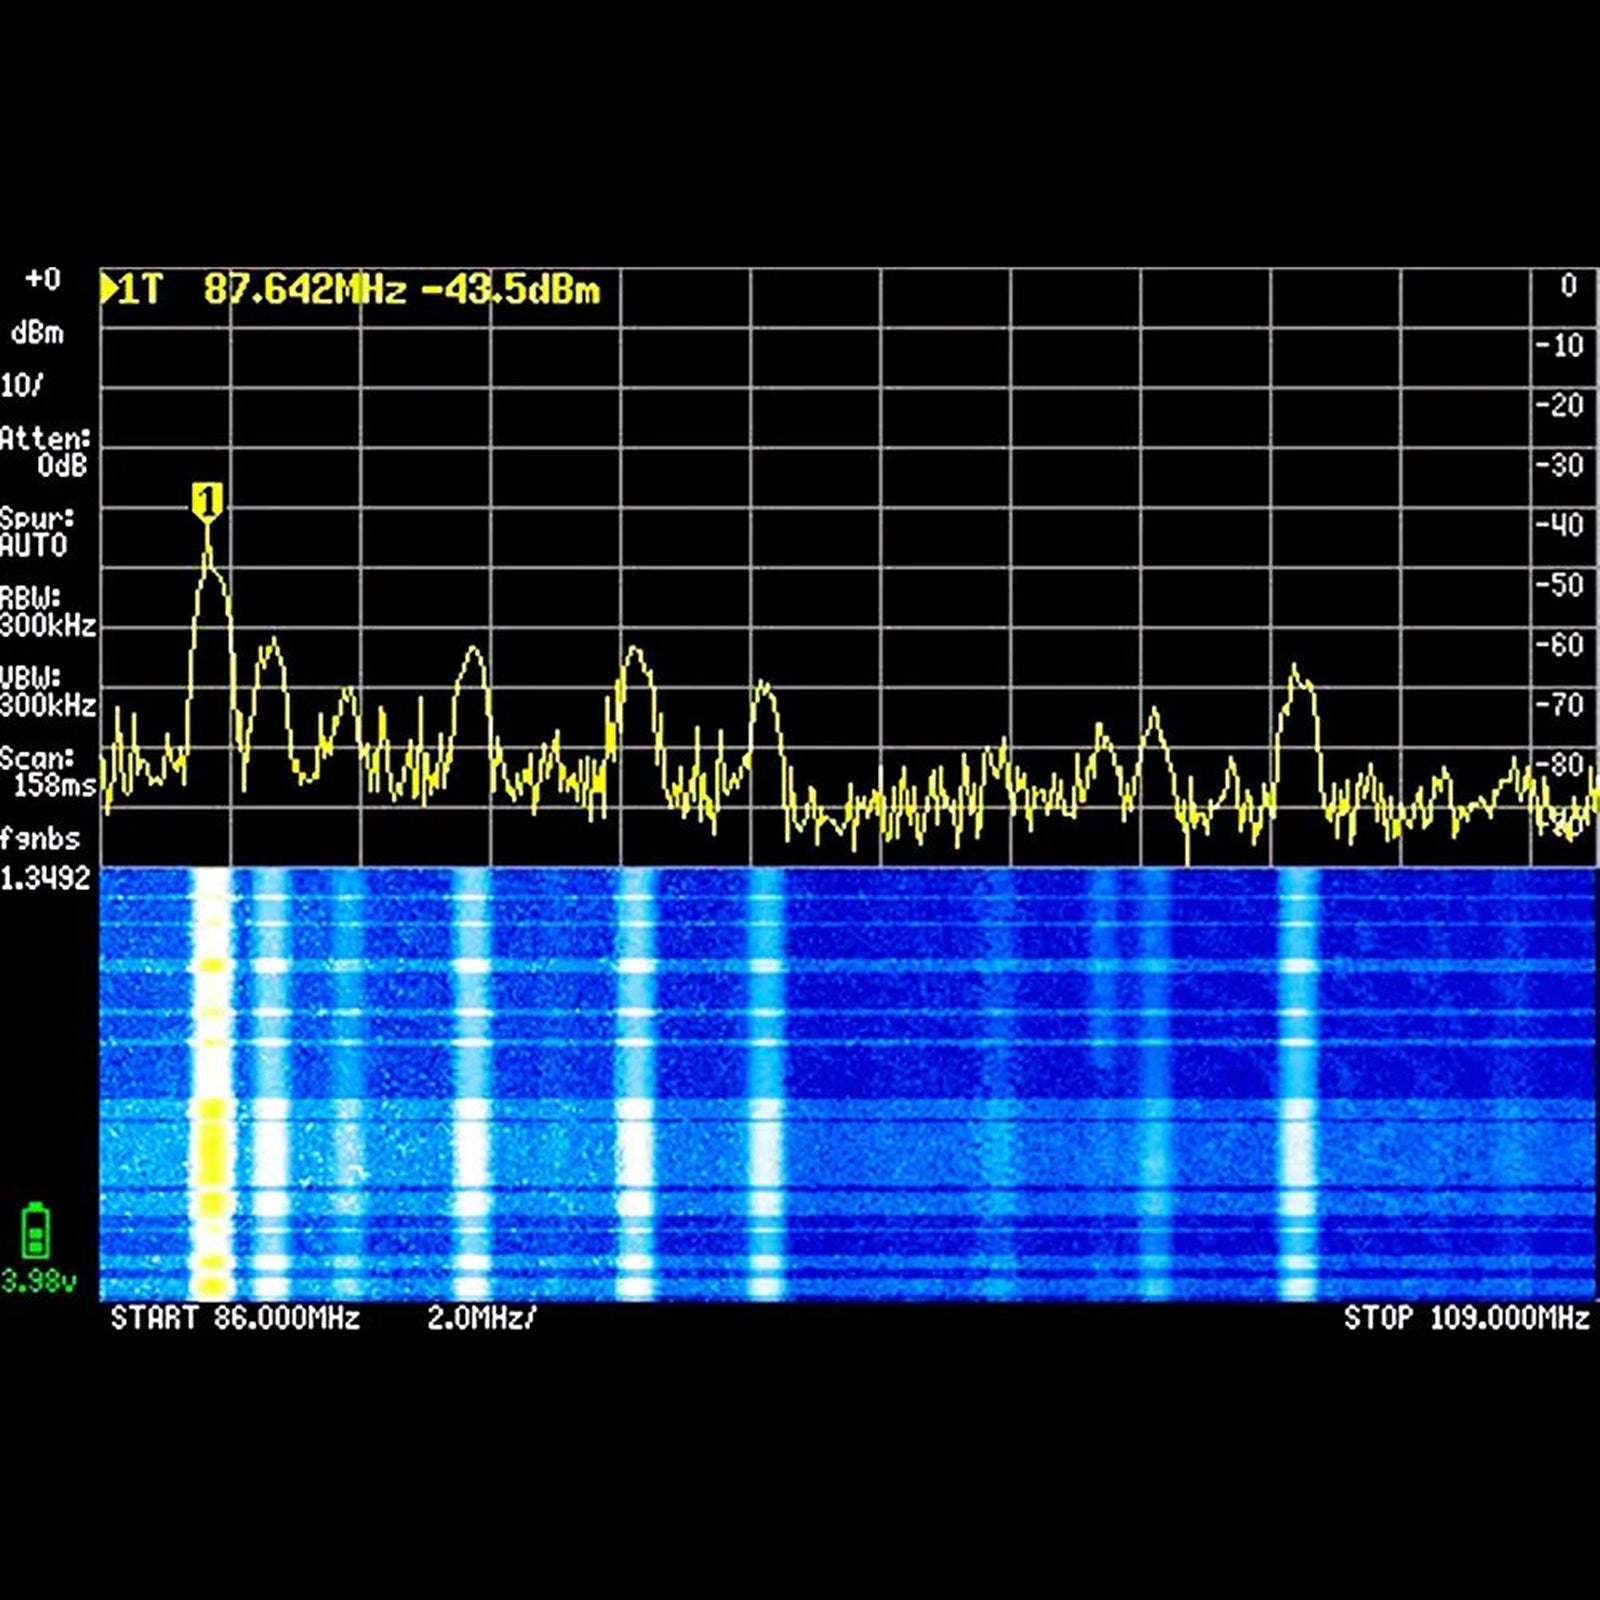Click the STOP 109.000MHz frequency label
Screen dimensions: 1600x1600
[1466, 1318]
